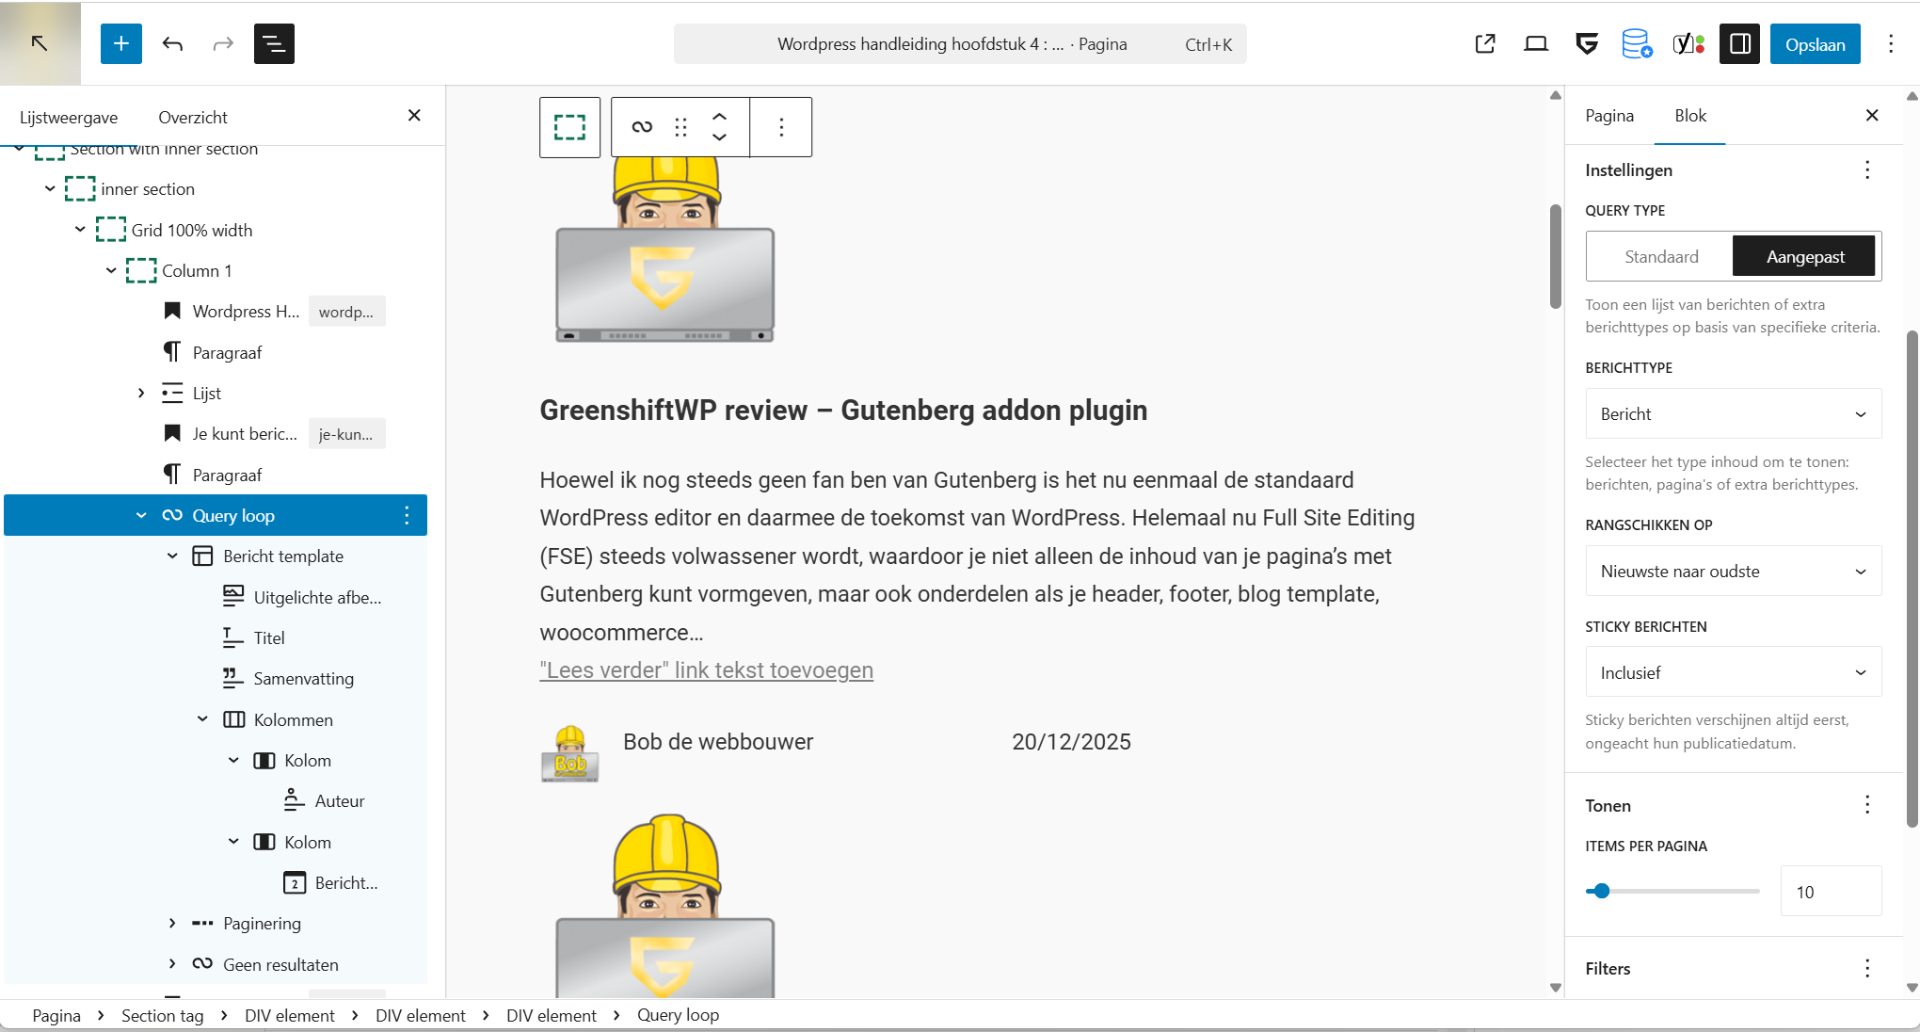Open page preview in new tab icon

pyautogui.click(x=1485, y=44)
